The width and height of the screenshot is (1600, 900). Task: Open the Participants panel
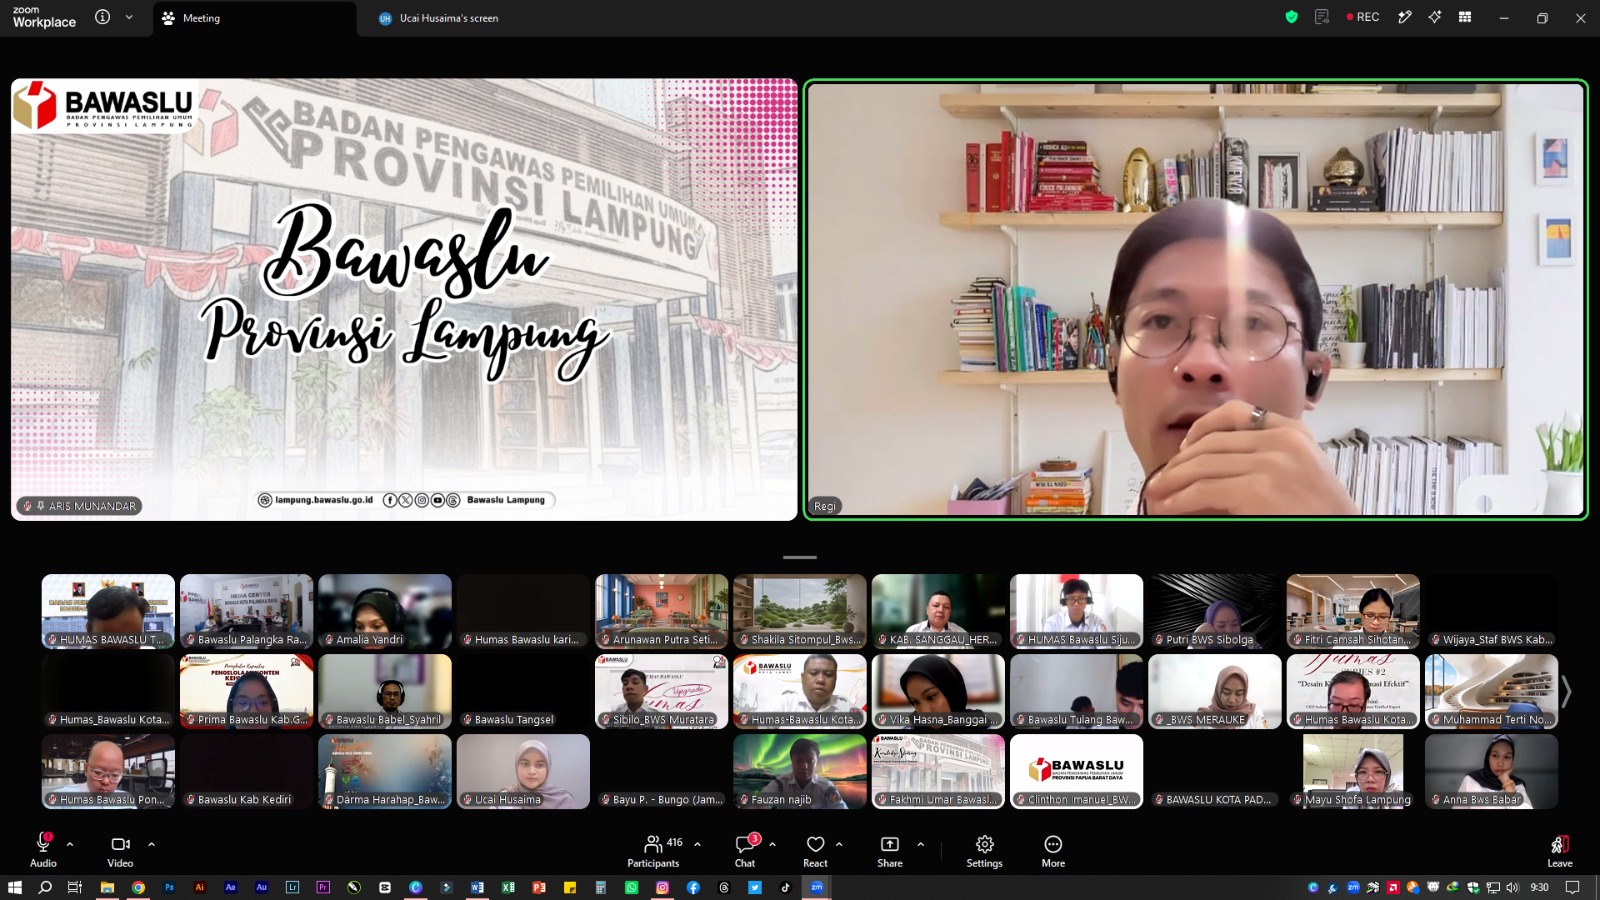[653, 851]
